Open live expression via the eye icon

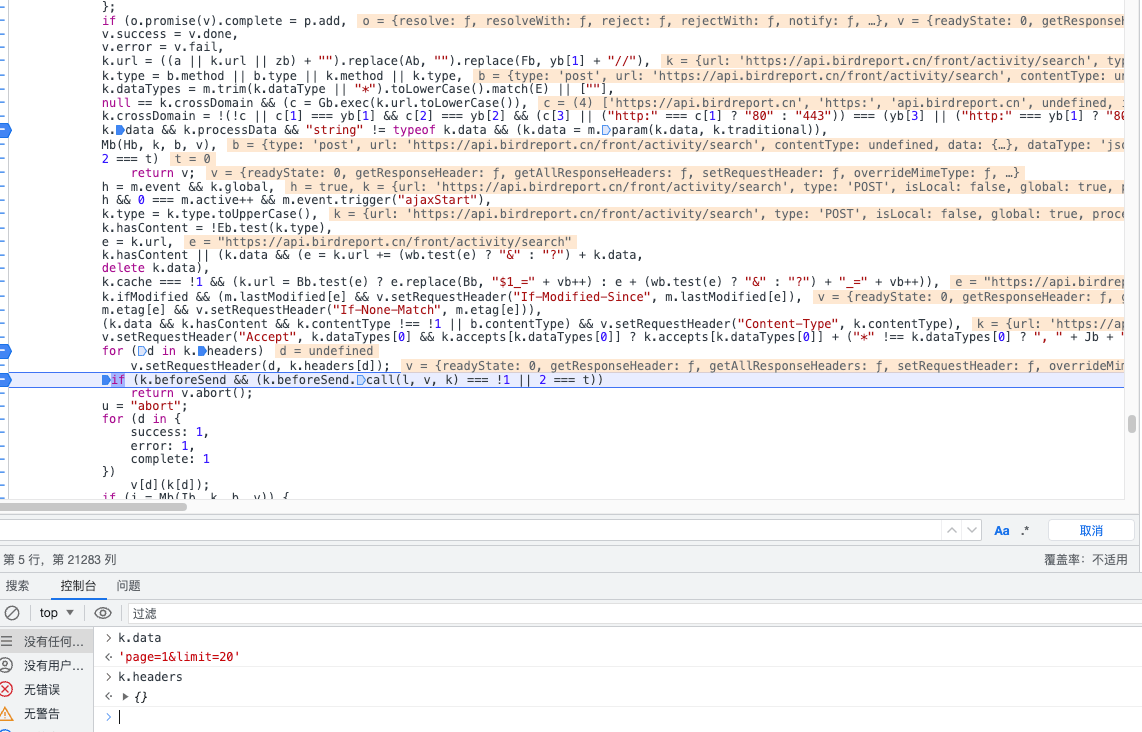(103, 613)
